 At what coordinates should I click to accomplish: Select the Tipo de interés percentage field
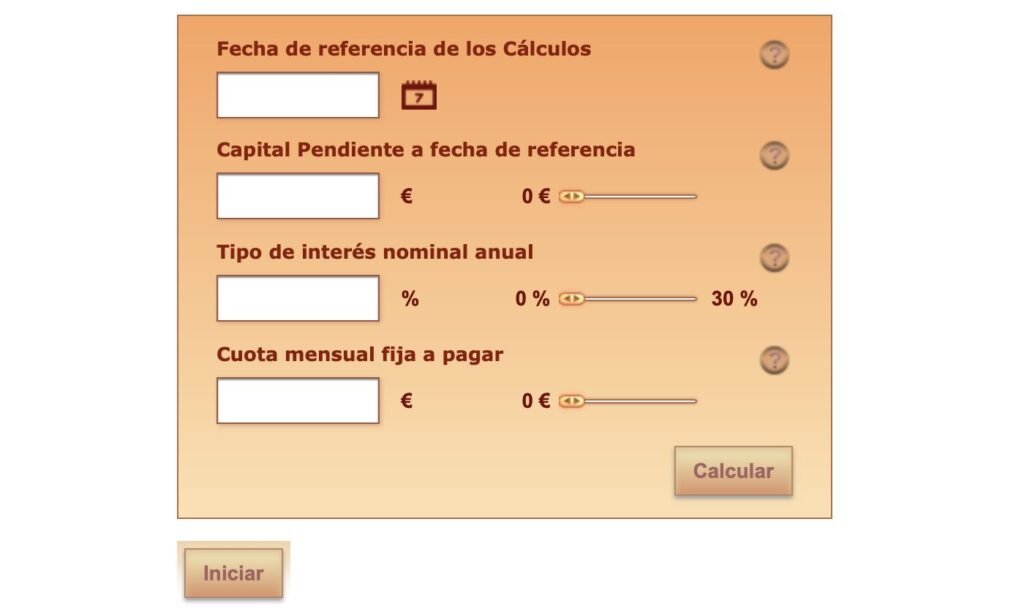(x=298, y=298)
